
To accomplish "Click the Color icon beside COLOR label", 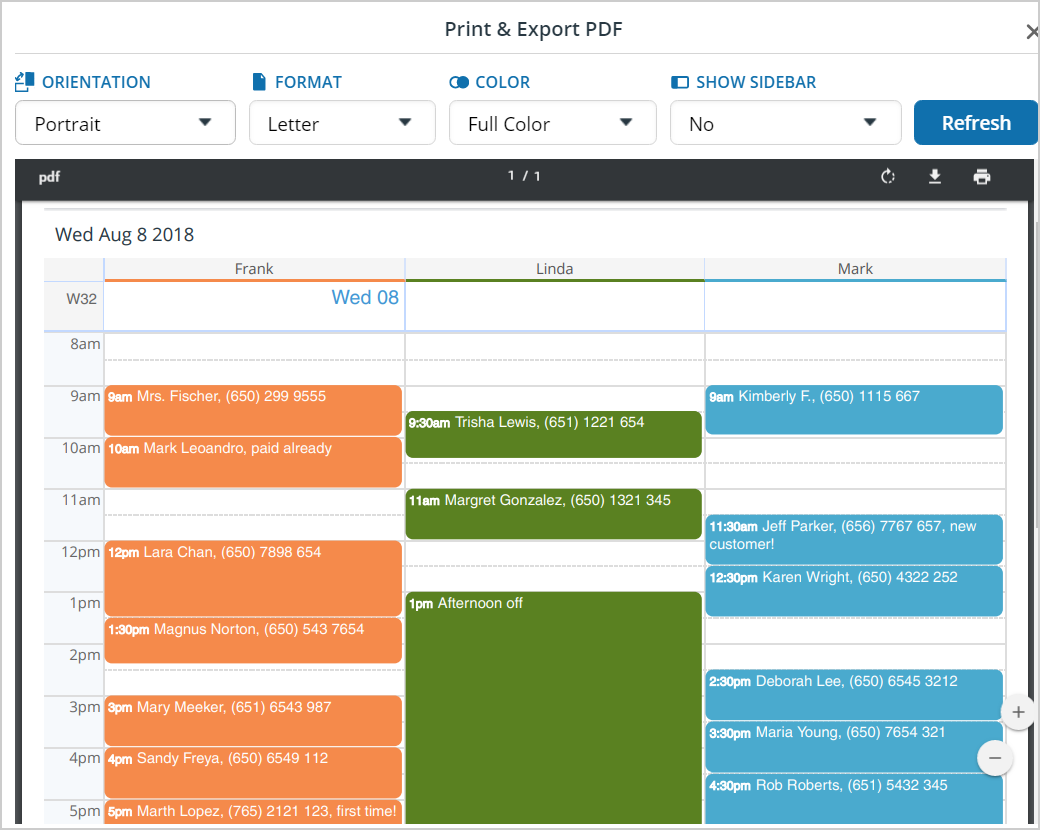I will coord(459,82).
